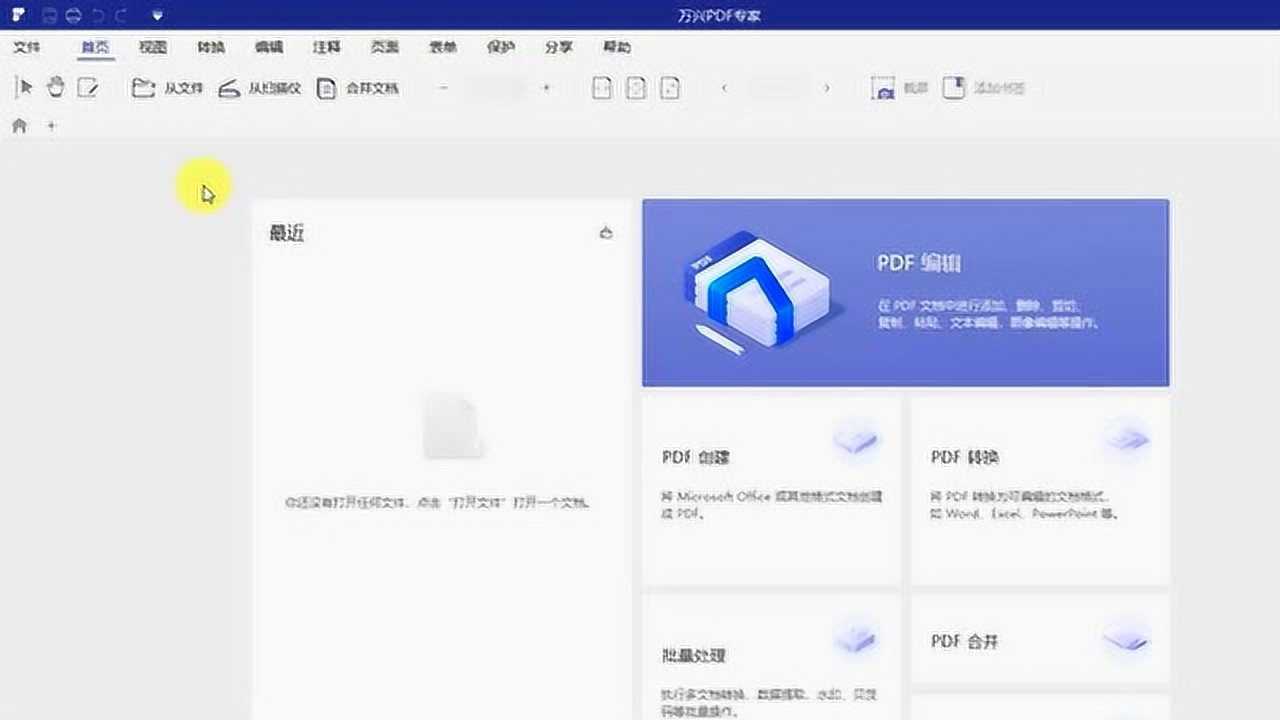This screenshot has width=1280, height=720.
Task: Click the icon on the PDF 合并 card
Action: click(x=1126, y=637)
